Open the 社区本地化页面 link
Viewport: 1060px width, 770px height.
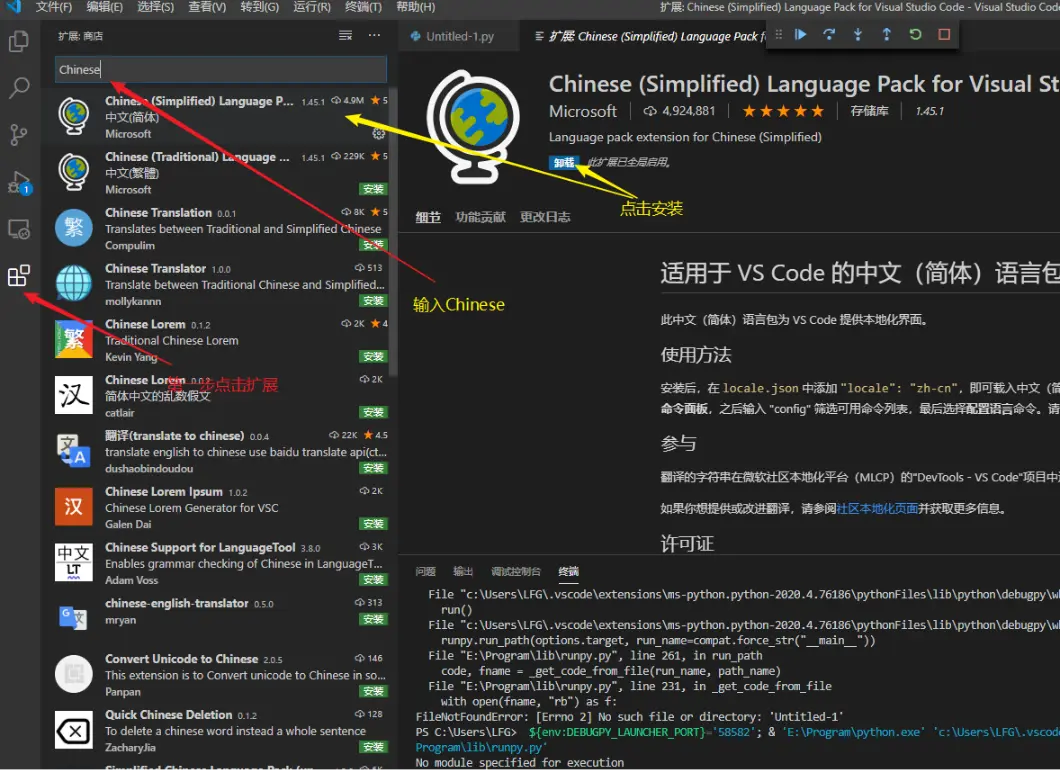(x=877, y=508)
